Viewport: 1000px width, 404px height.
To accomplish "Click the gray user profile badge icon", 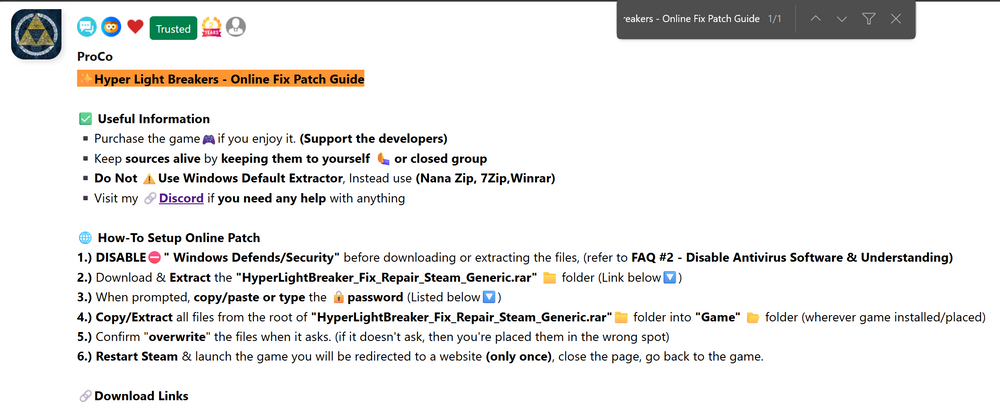I will tap(236, 27).
